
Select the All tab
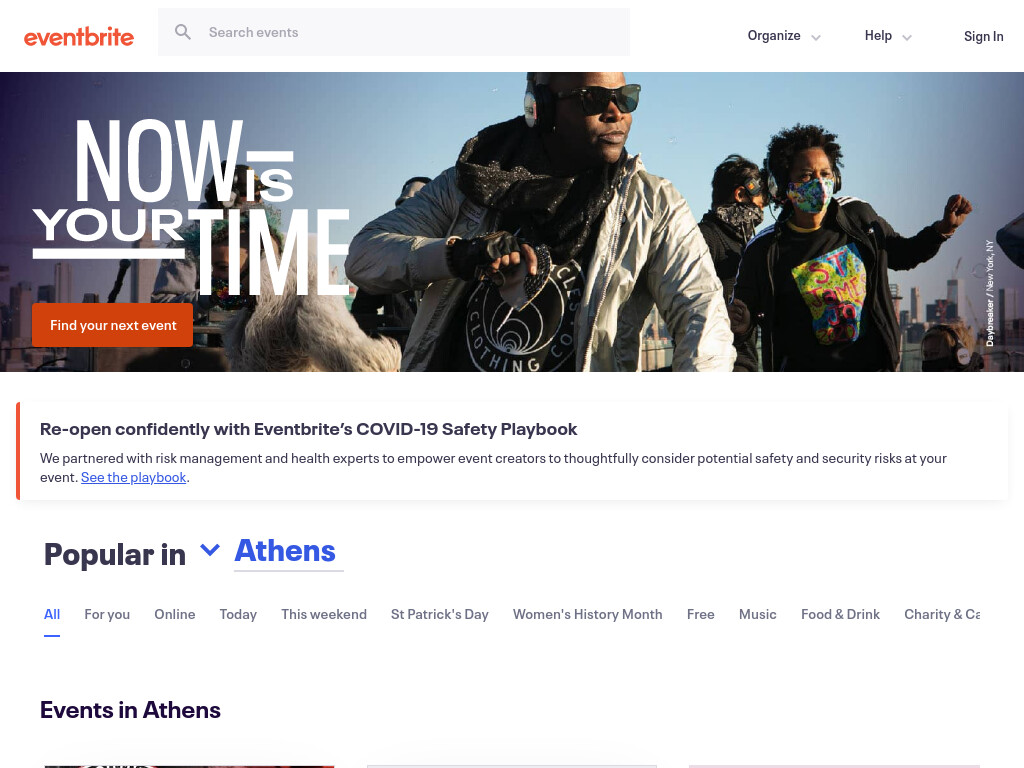point(52,615)
